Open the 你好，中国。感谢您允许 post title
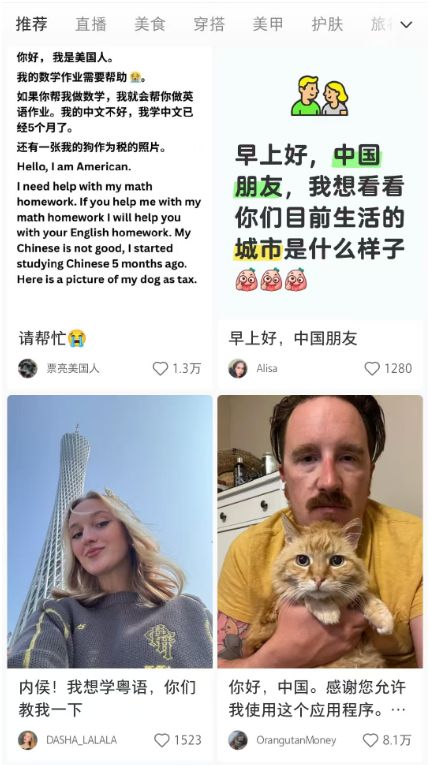This screenshot has height=765, width=431. pos(317,699)
